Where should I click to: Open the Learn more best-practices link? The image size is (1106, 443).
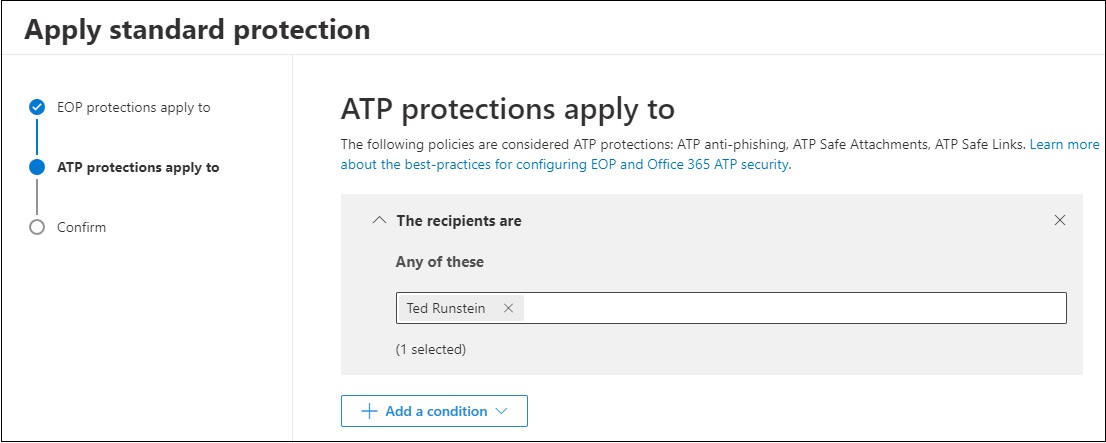click(x=719, y=154)
